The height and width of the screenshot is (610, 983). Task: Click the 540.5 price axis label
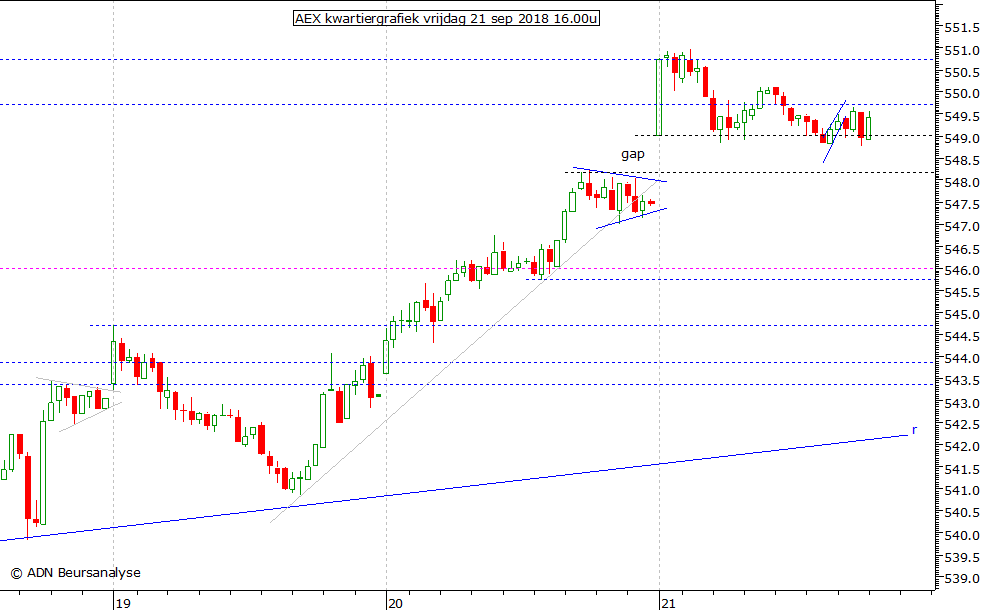click(962, 513)
